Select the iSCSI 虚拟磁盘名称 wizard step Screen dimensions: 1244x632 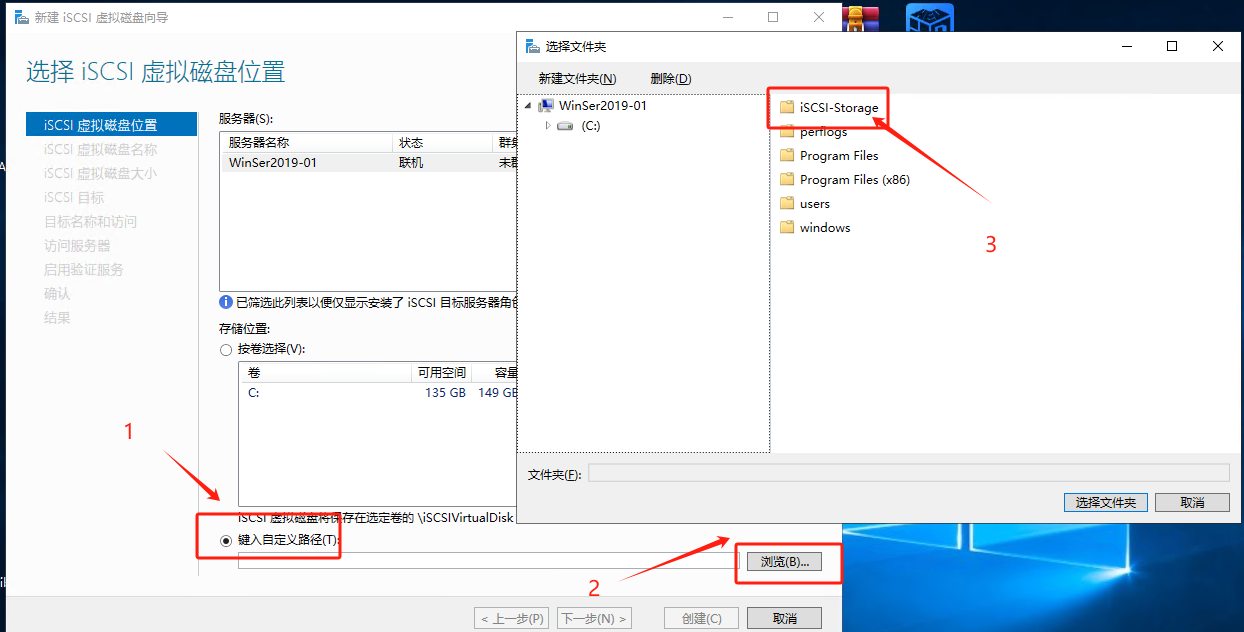pos(100,149)
